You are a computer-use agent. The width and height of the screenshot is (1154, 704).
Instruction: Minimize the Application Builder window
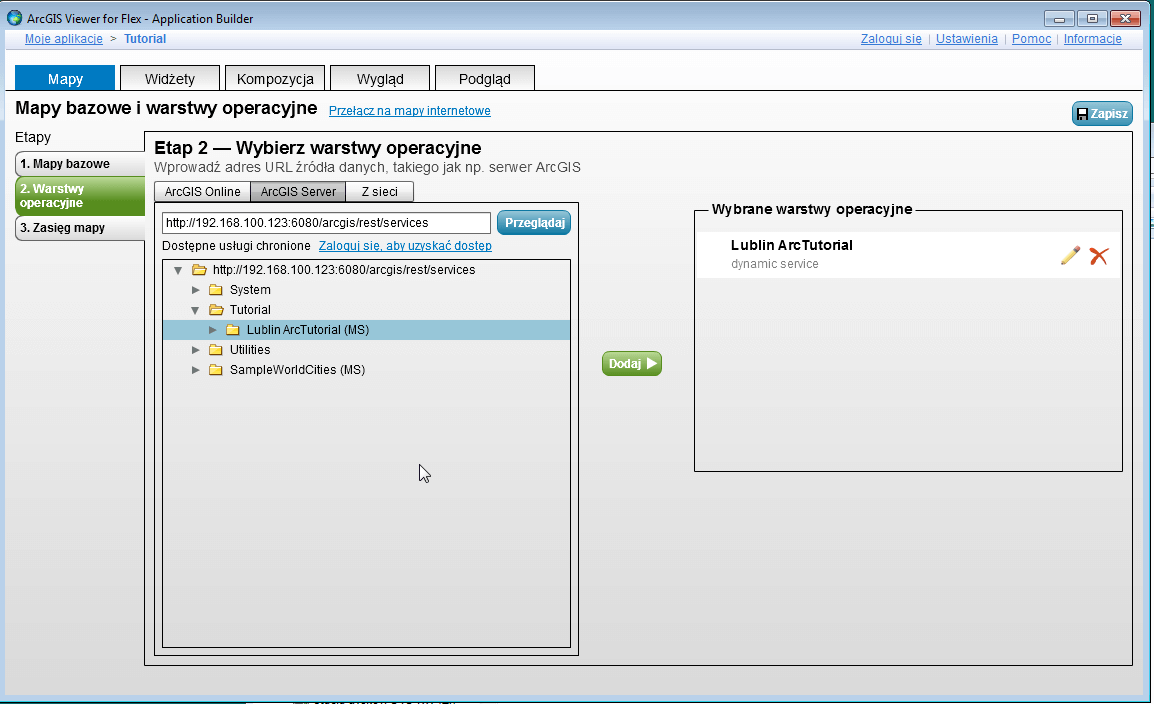tap(1060, 18)
